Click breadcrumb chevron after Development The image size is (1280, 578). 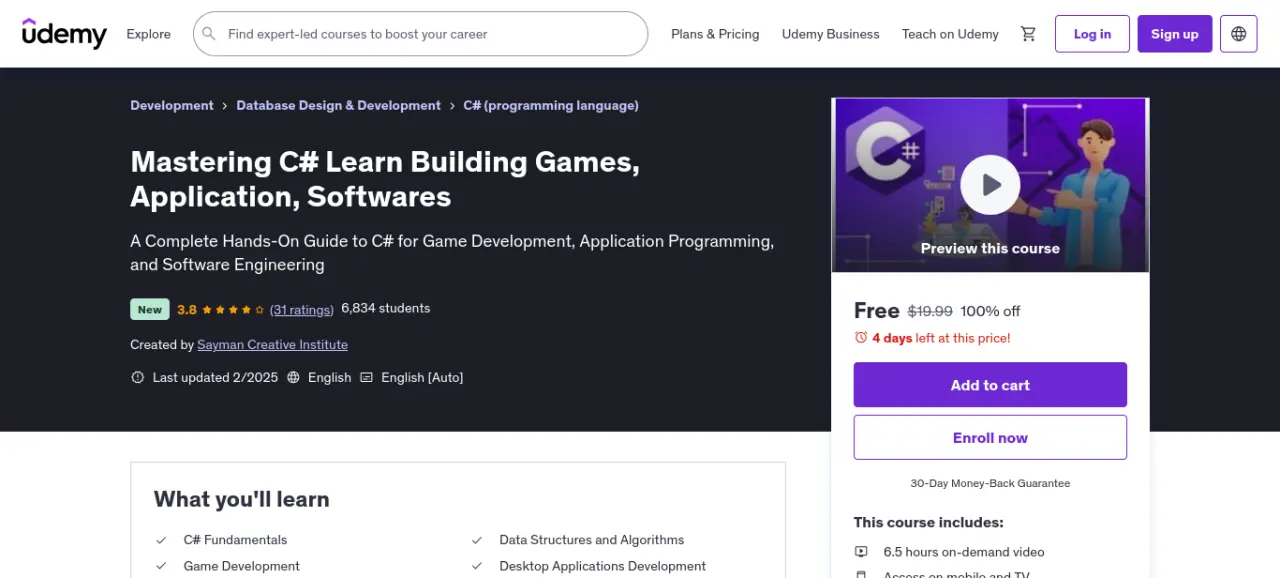pyautogui.click(x=225, y=105)
